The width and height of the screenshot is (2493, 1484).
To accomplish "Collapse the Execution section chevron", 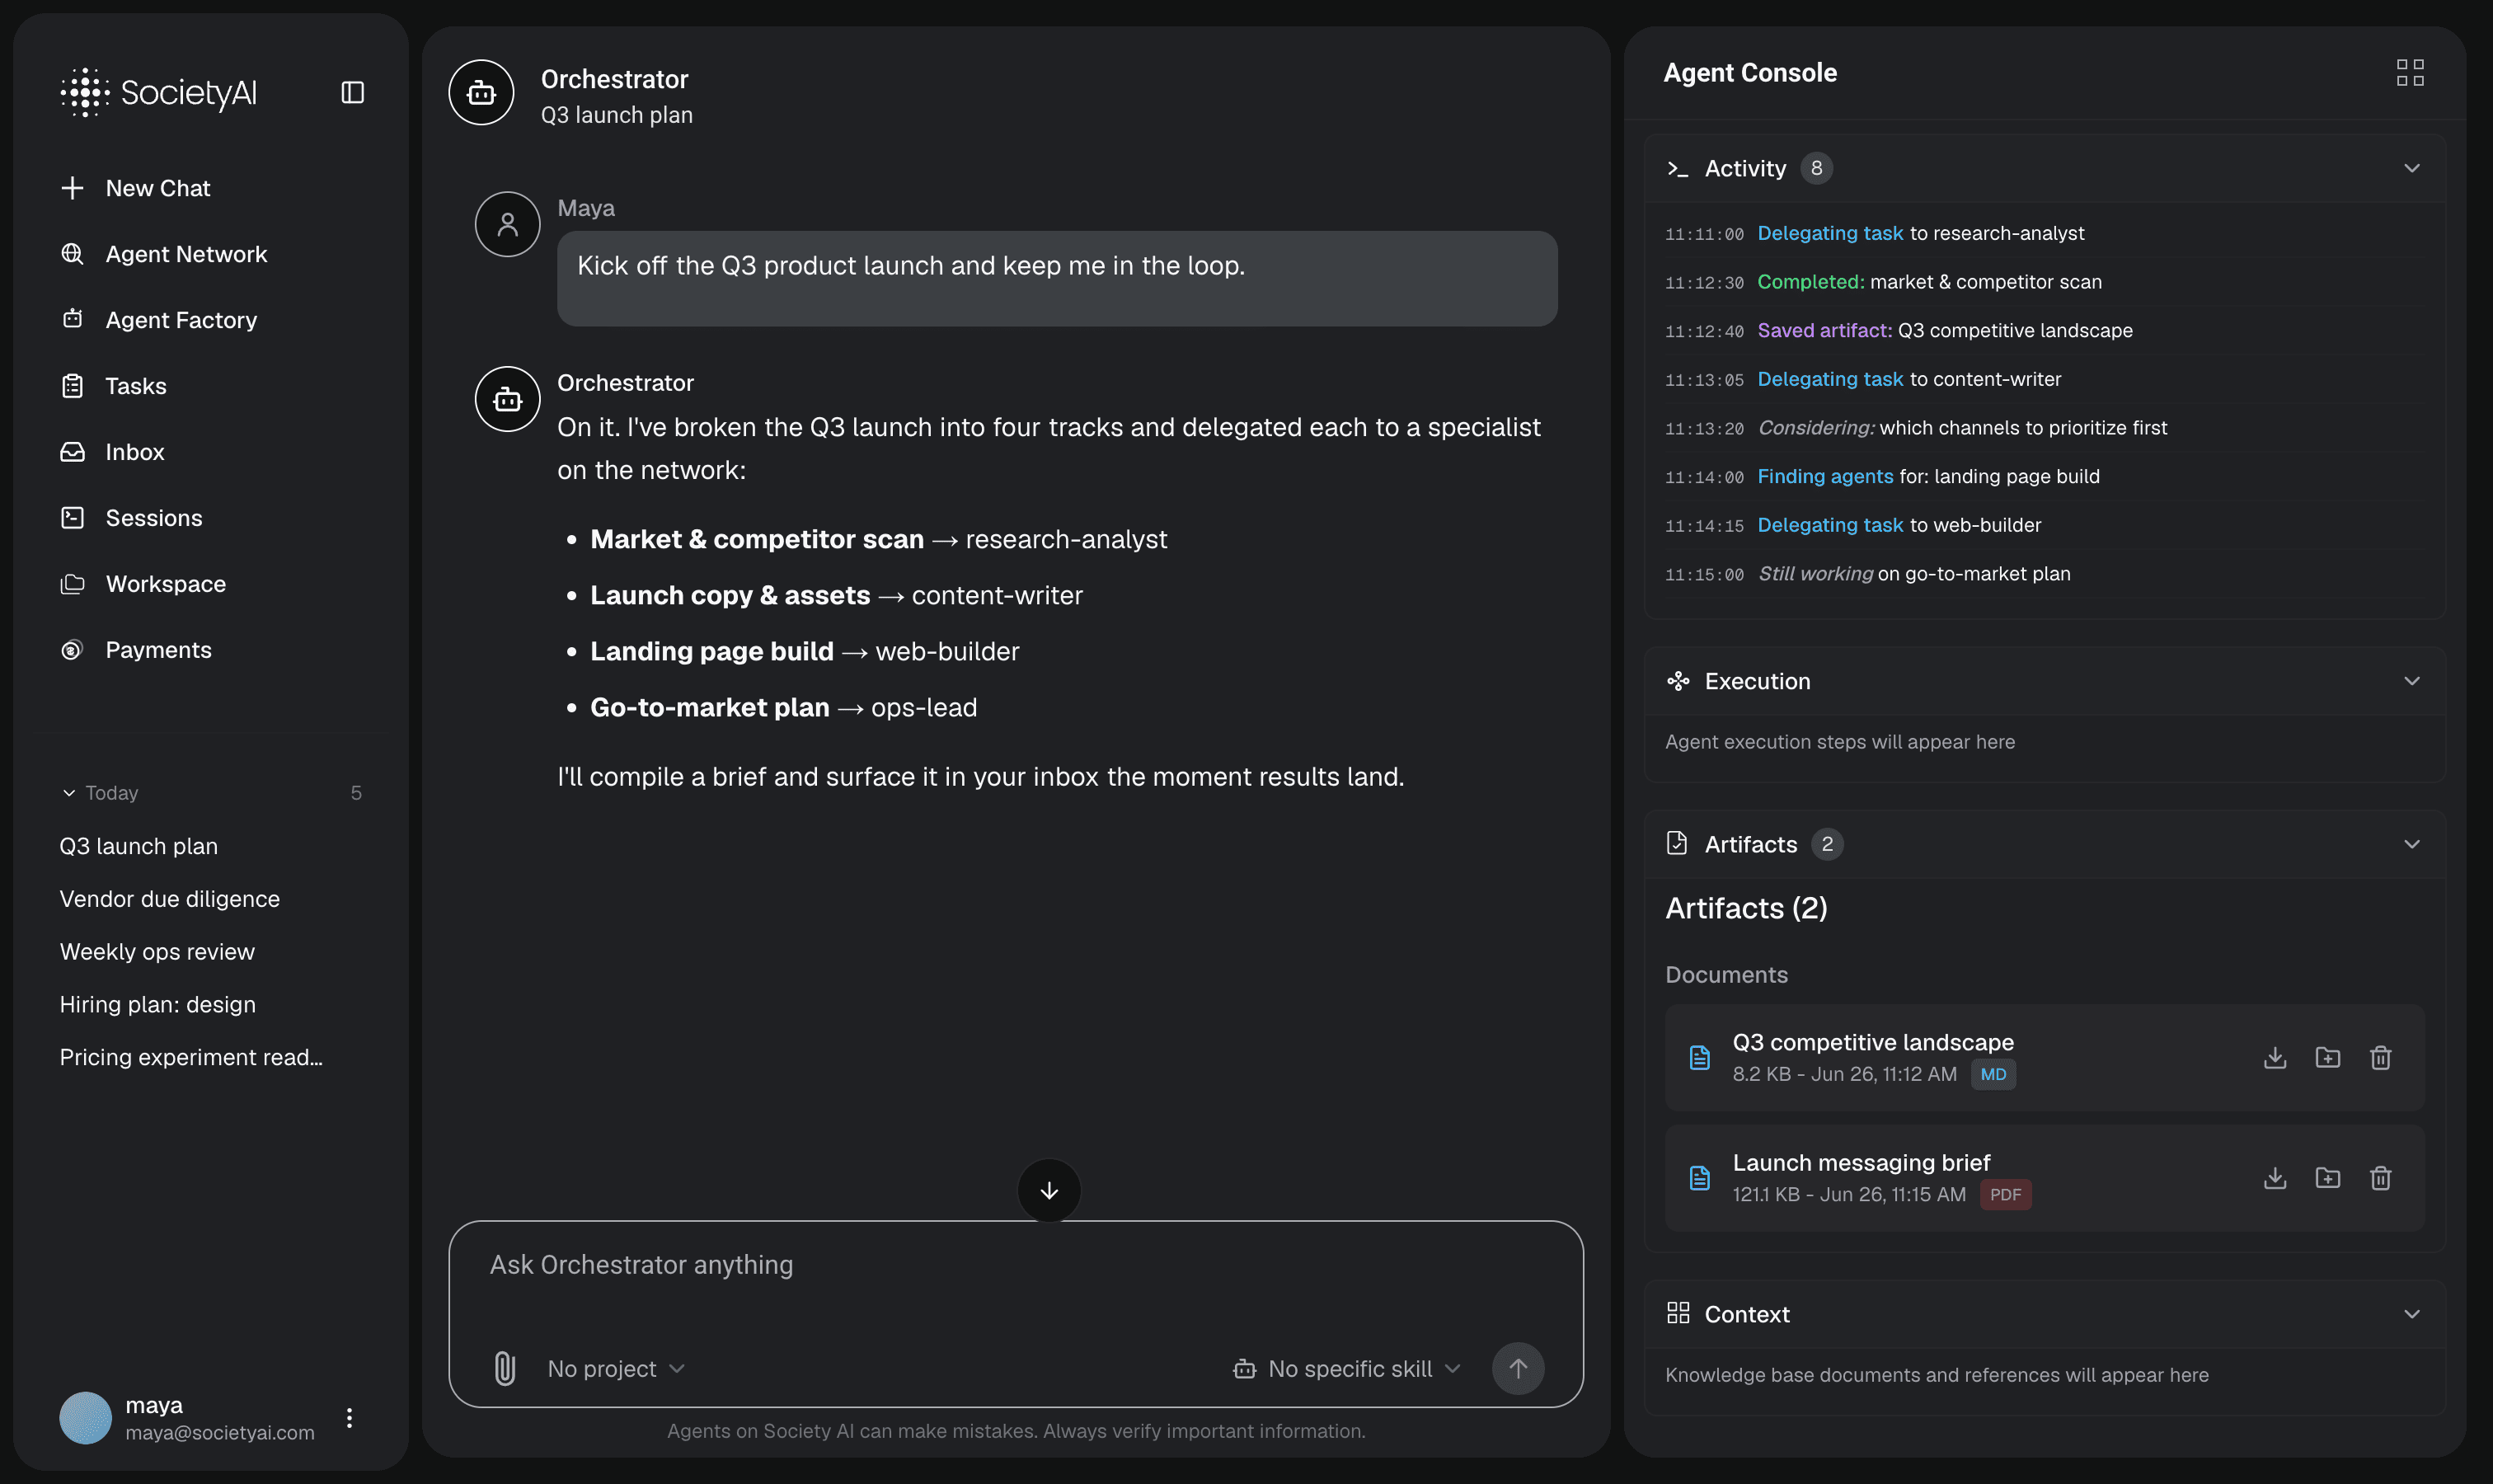I will click(x=2412, y=681).
